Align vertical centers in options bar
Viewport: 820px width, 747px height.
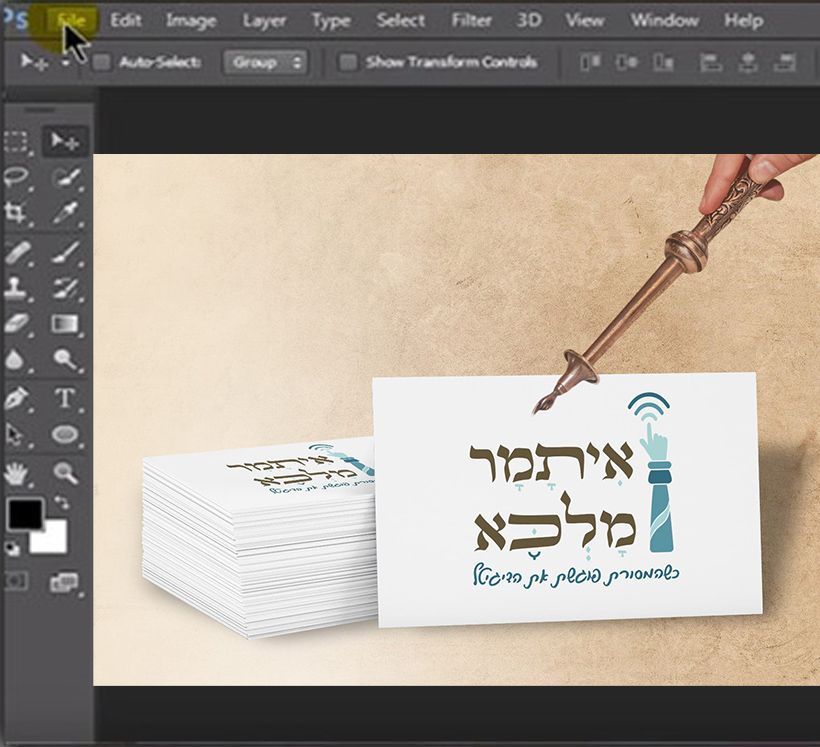coord(627,63)
